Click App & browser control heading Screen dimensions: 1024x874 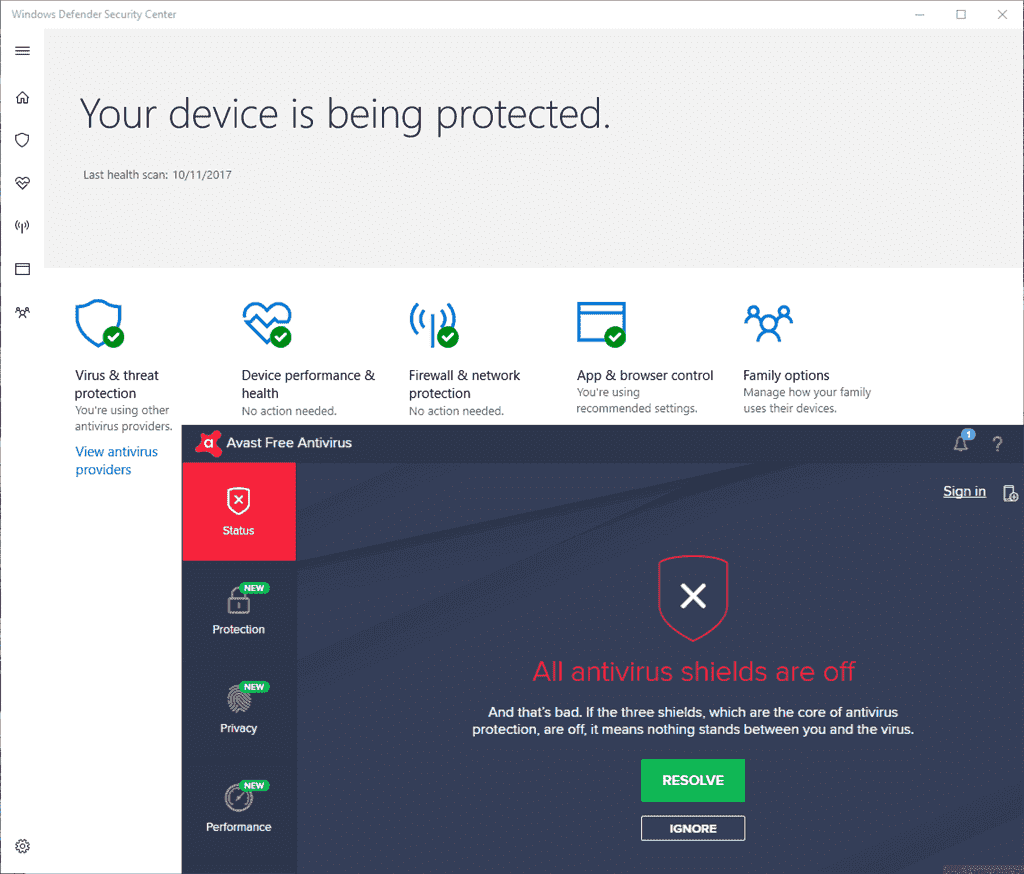pos(645,376)
